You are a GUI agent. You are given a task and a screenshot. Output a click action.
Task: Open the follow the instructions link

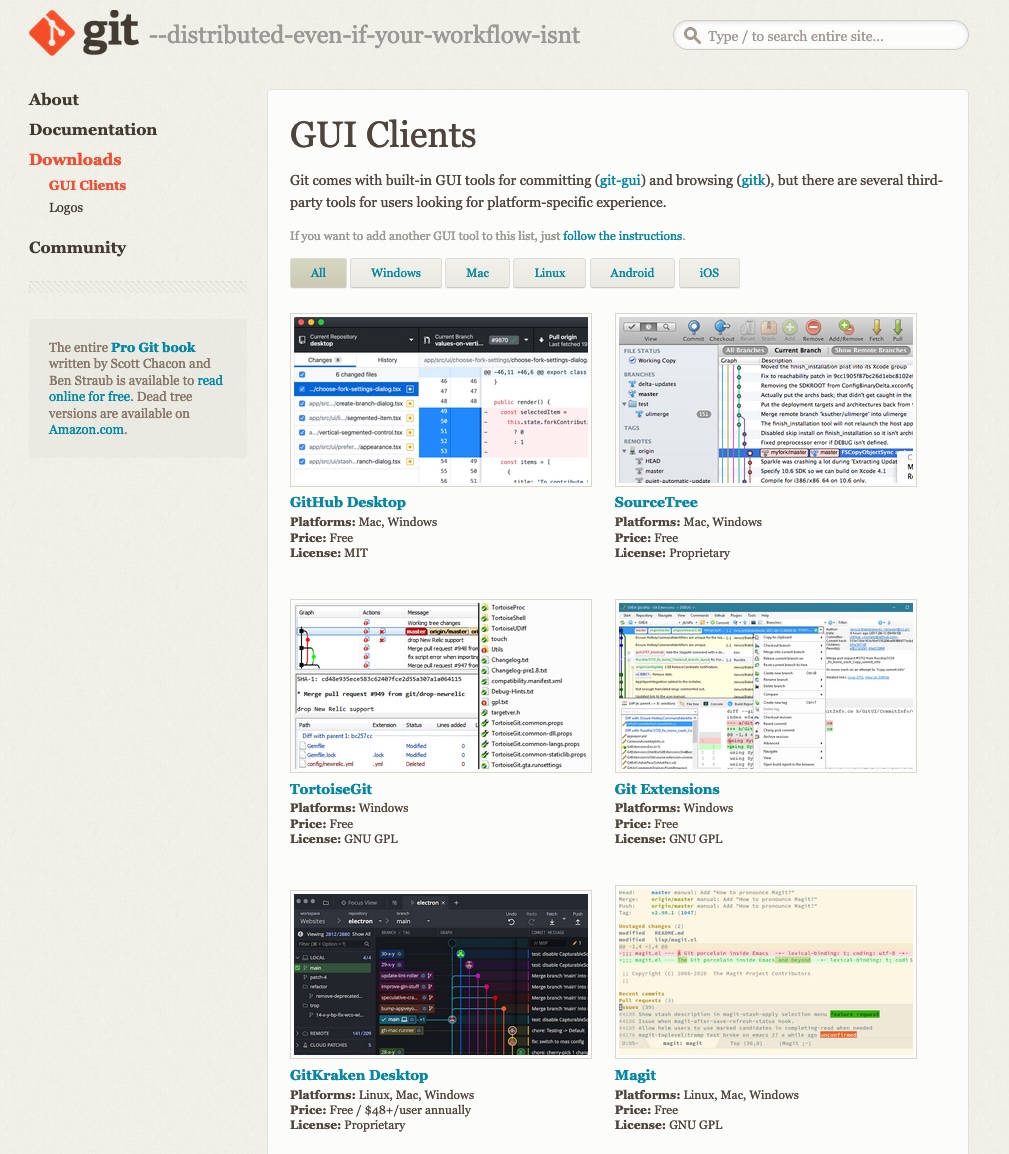(x=621, y=236)
